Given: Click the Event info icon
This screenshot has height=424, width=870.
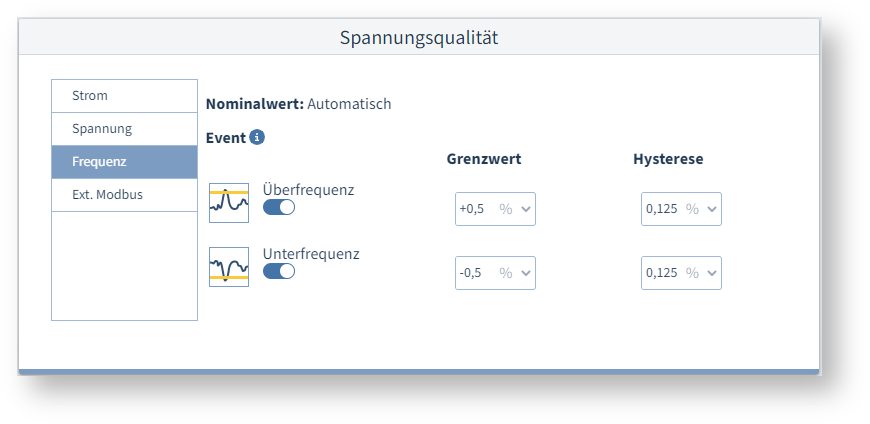Looking at the screenshot, I should pyautogui.click(x=257, y=137).
